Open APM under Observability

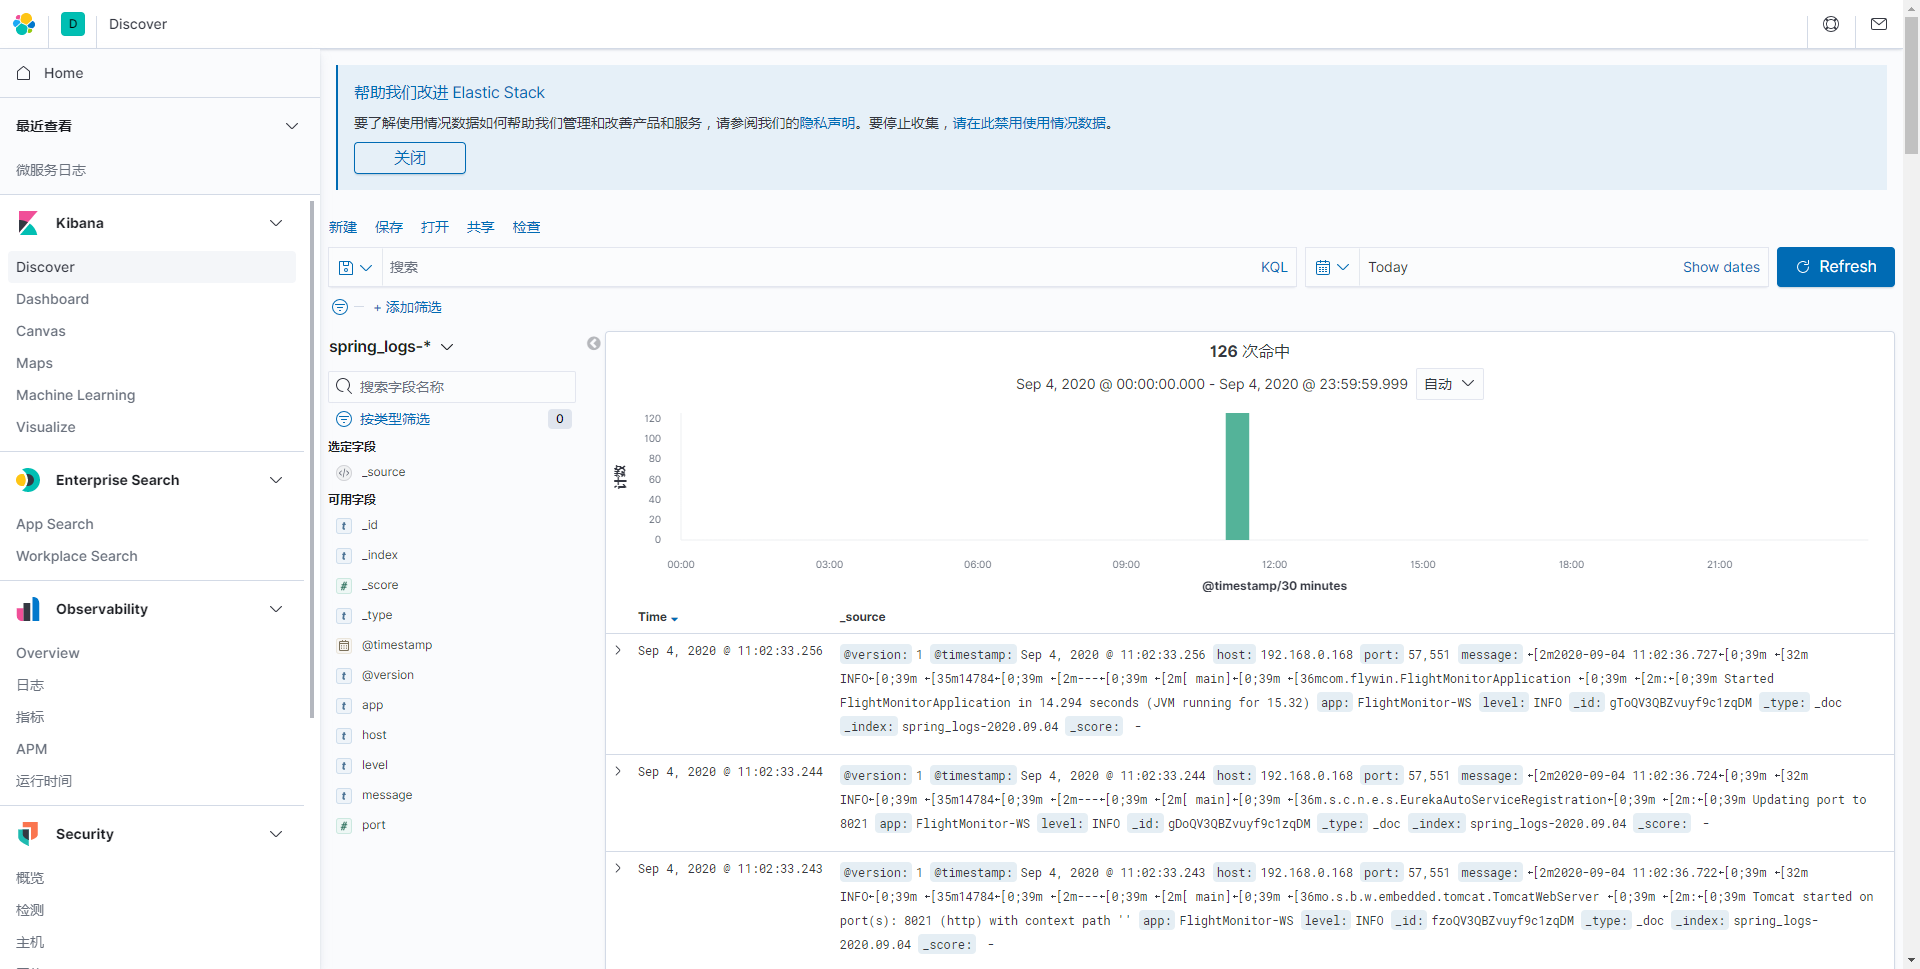pos(31,749)
